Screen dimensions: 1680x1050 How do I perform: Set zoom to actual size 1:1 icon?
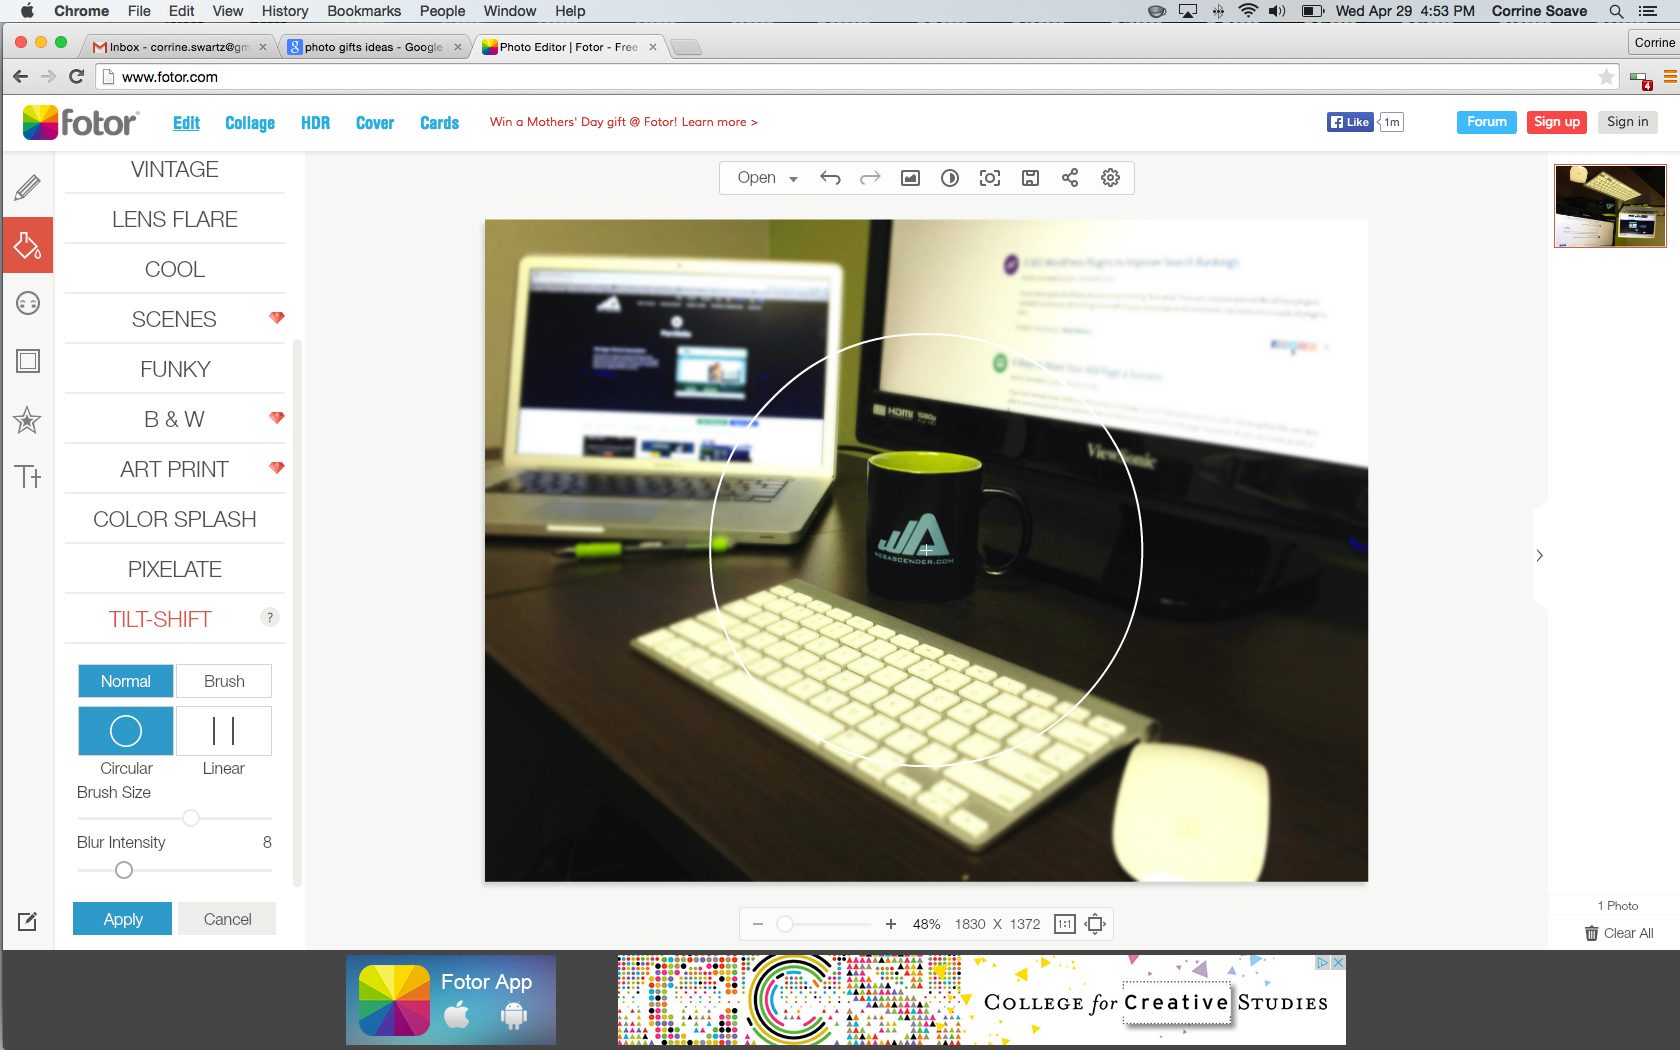tap(1065, 924)
